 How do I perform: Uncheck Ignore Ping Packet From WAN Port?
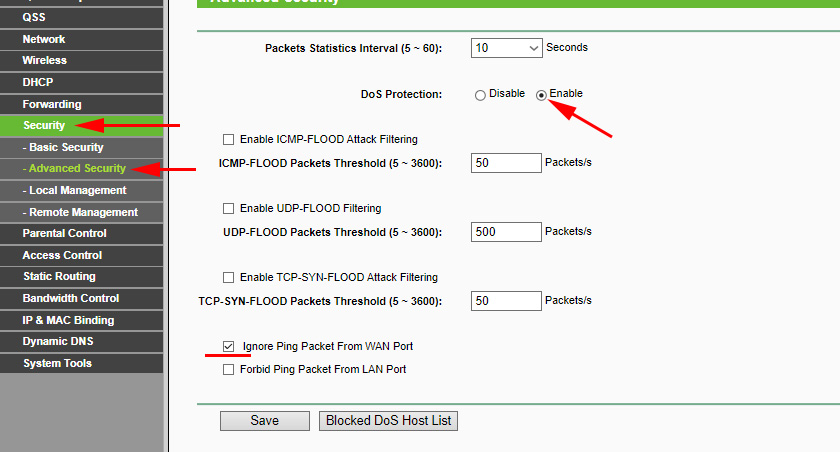coord(229,347)
